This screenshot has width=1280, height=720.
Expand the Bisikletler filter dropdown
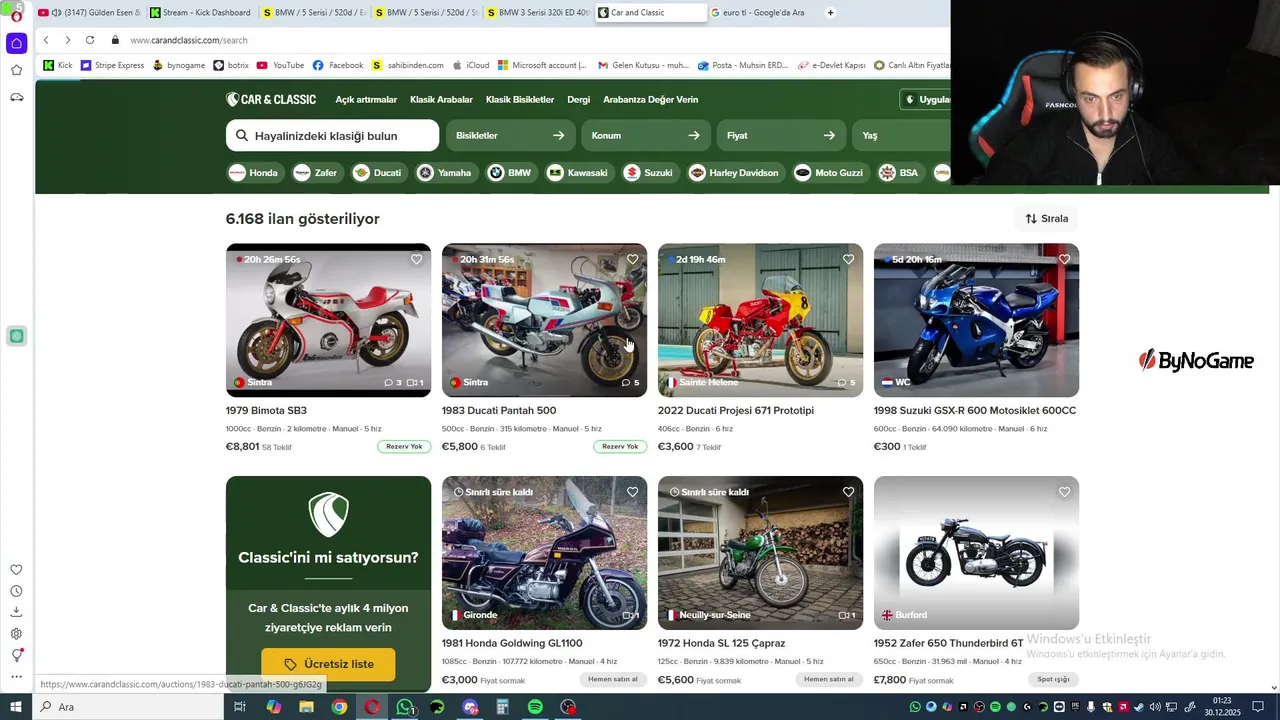coord(510,135)
